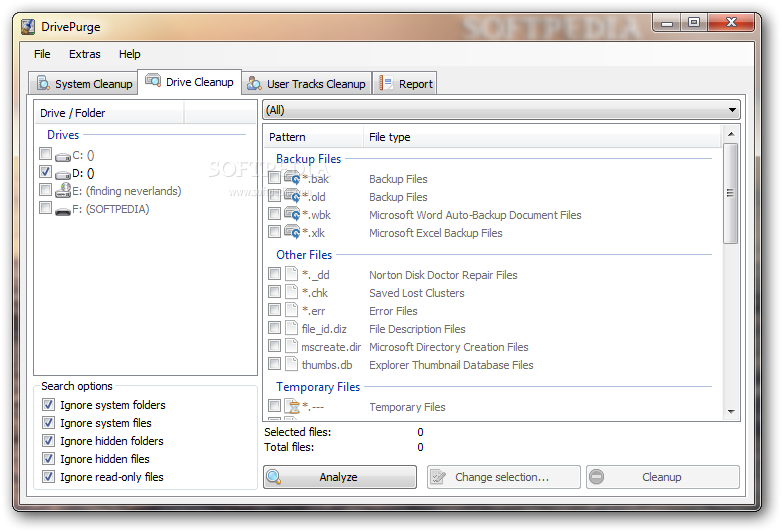Image resolution: width=782 pixels, height=532 pixels.
Task: Enable the thumbs.db pattern checkbox
Action: click(274, 363)
